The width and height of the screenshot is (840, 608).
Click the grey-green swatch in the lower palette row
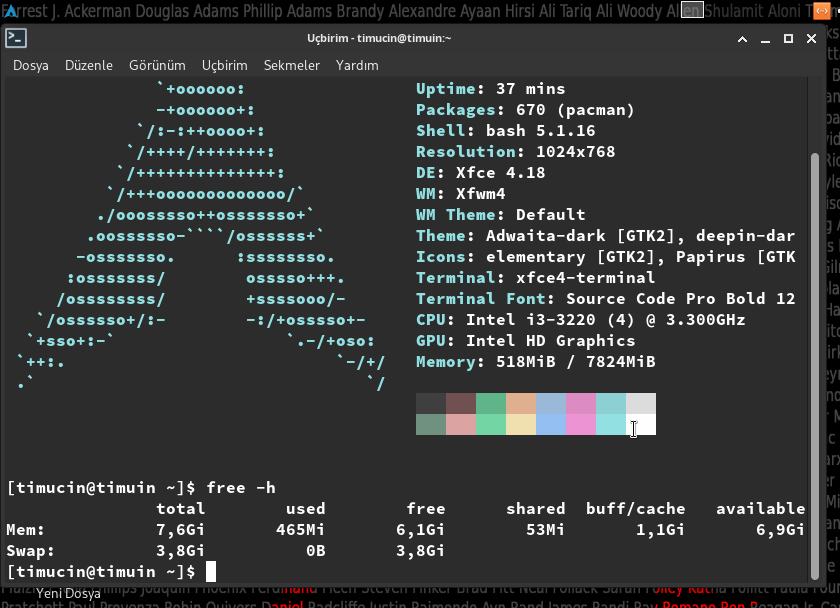pos(431,424)
